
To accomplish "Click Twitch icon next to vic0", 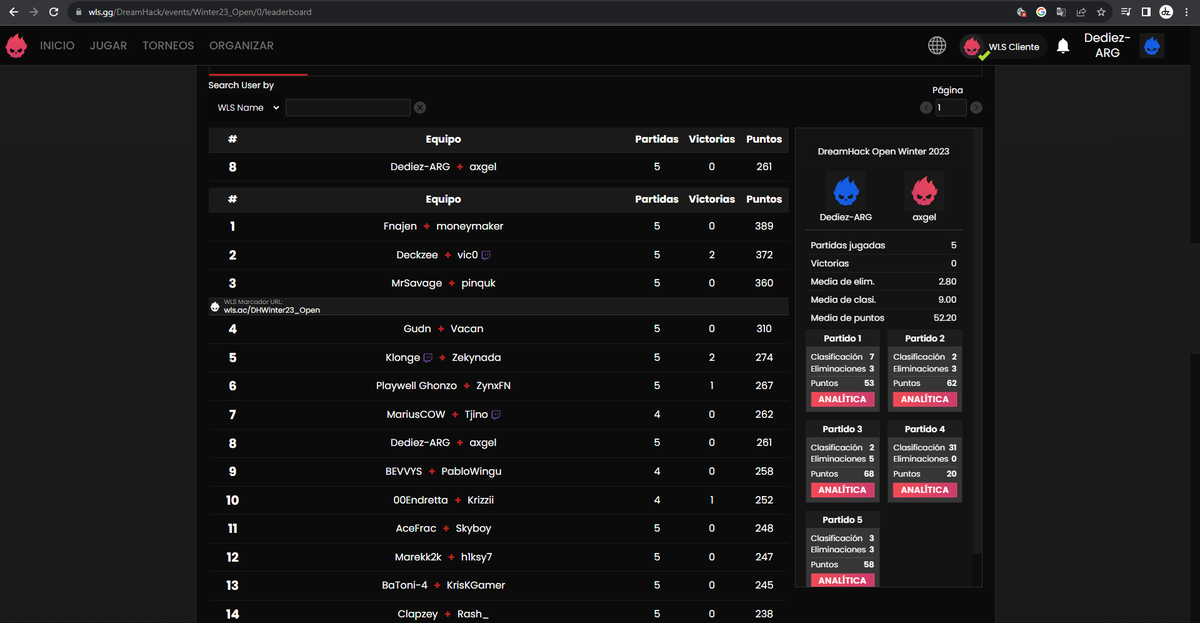I will (486, 255).
